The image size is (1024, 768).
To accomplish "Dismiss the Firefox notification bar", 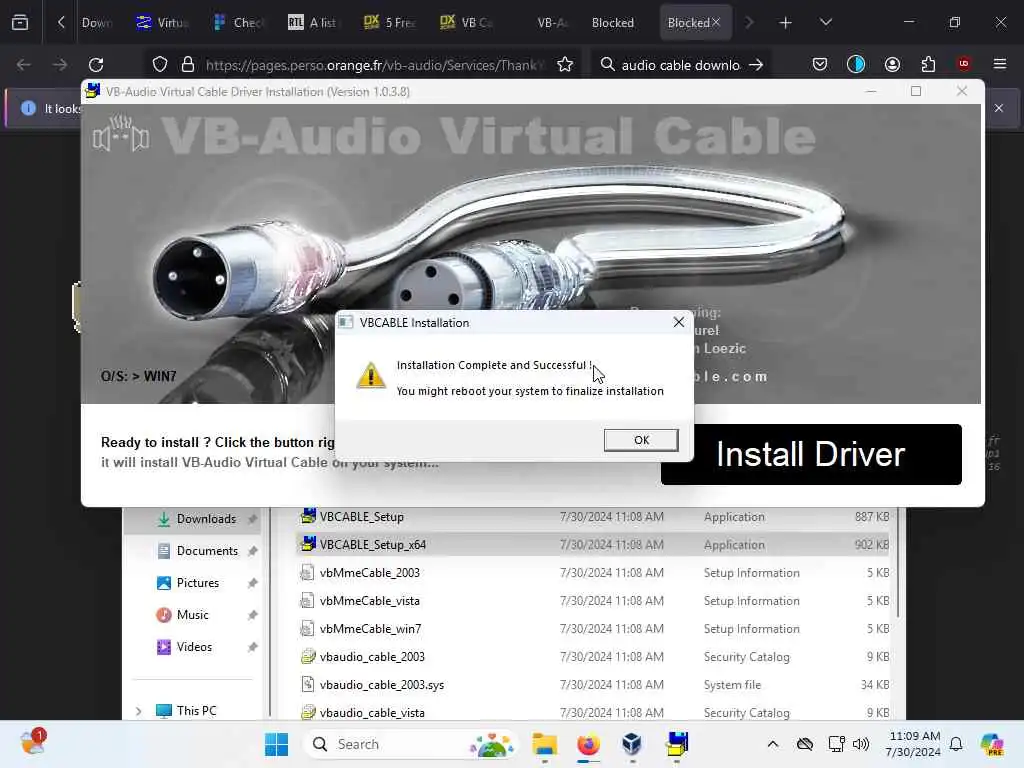I will [x=999, y=108].
